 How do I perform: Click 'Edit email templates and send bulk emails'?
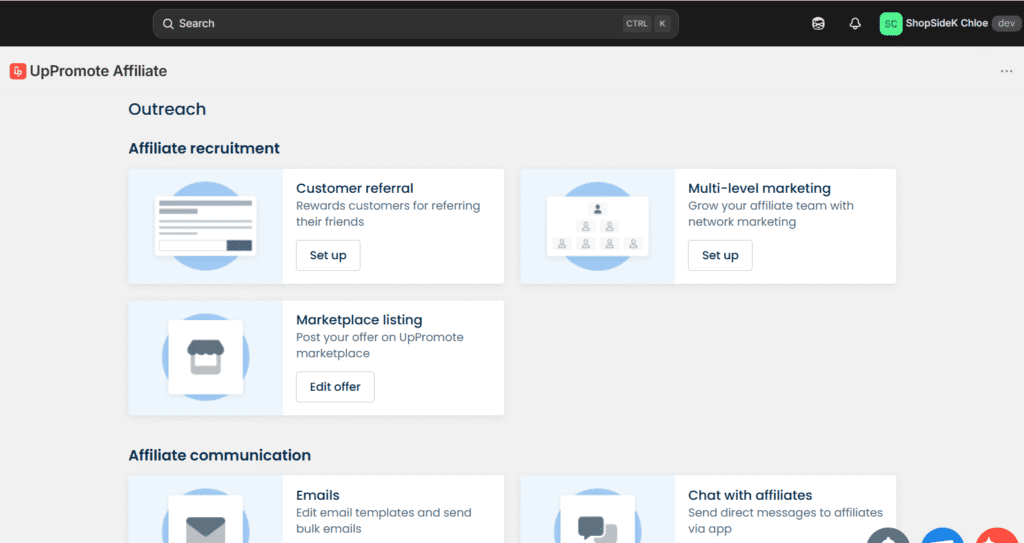383,521
